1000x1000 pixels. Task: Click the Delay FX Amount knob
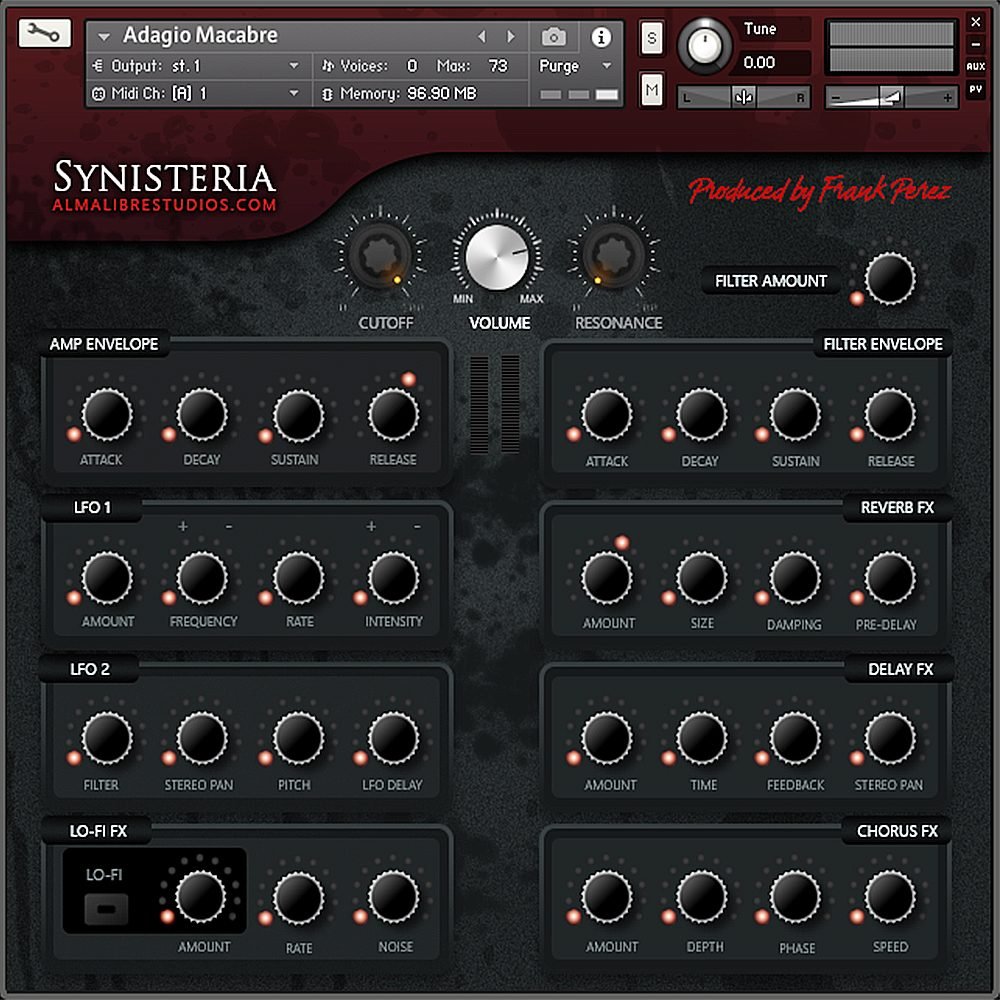pos(607,738)
